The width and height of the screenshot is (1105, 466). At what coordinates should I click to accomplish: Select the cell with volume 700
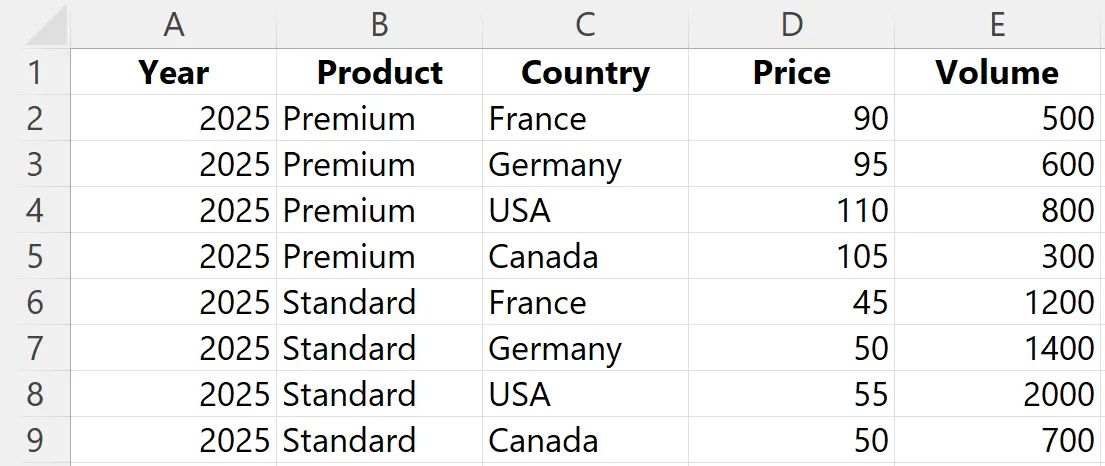(x=997, y=440)
